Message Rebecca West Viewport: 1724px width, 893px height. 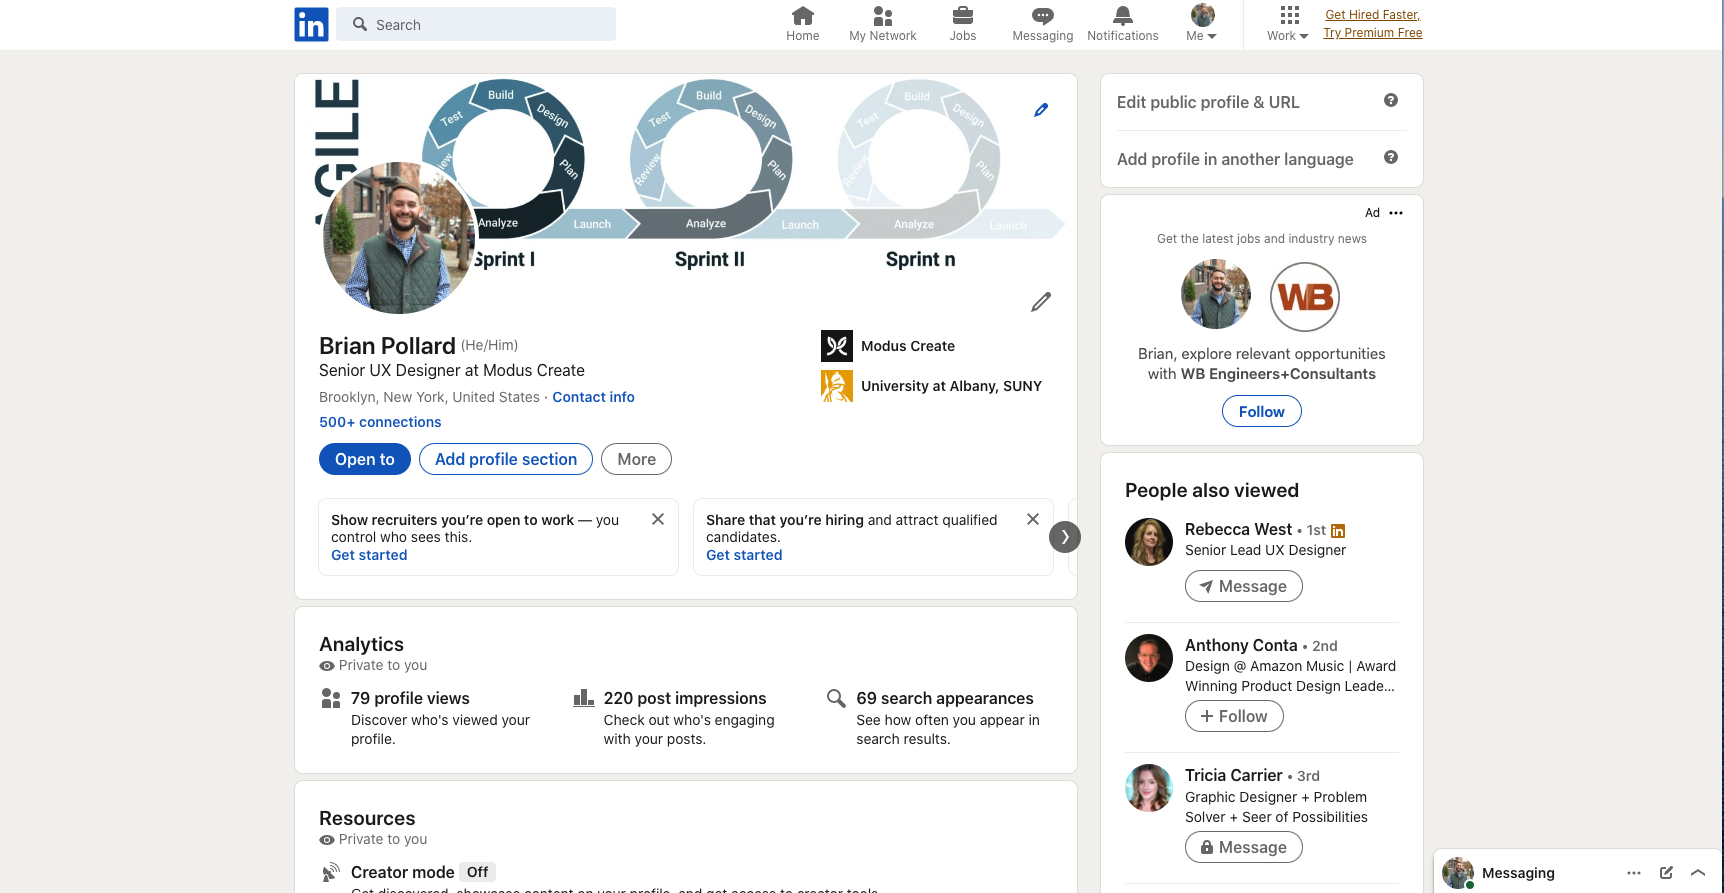click(1243, 586)
